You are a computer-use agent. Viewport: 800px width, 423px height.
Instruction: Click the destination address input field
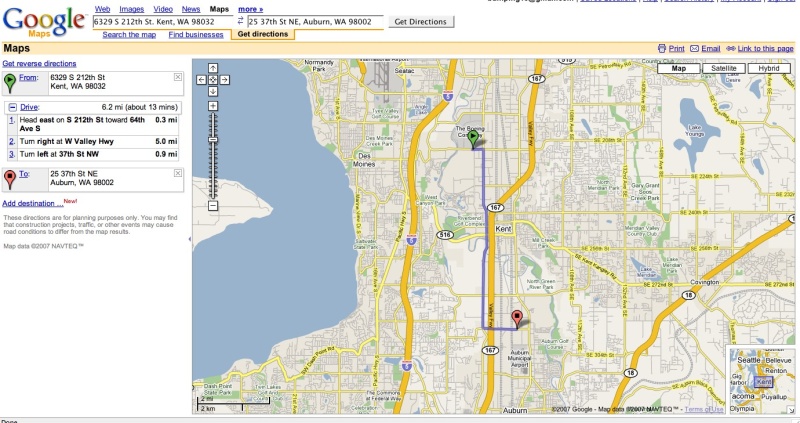315,21
